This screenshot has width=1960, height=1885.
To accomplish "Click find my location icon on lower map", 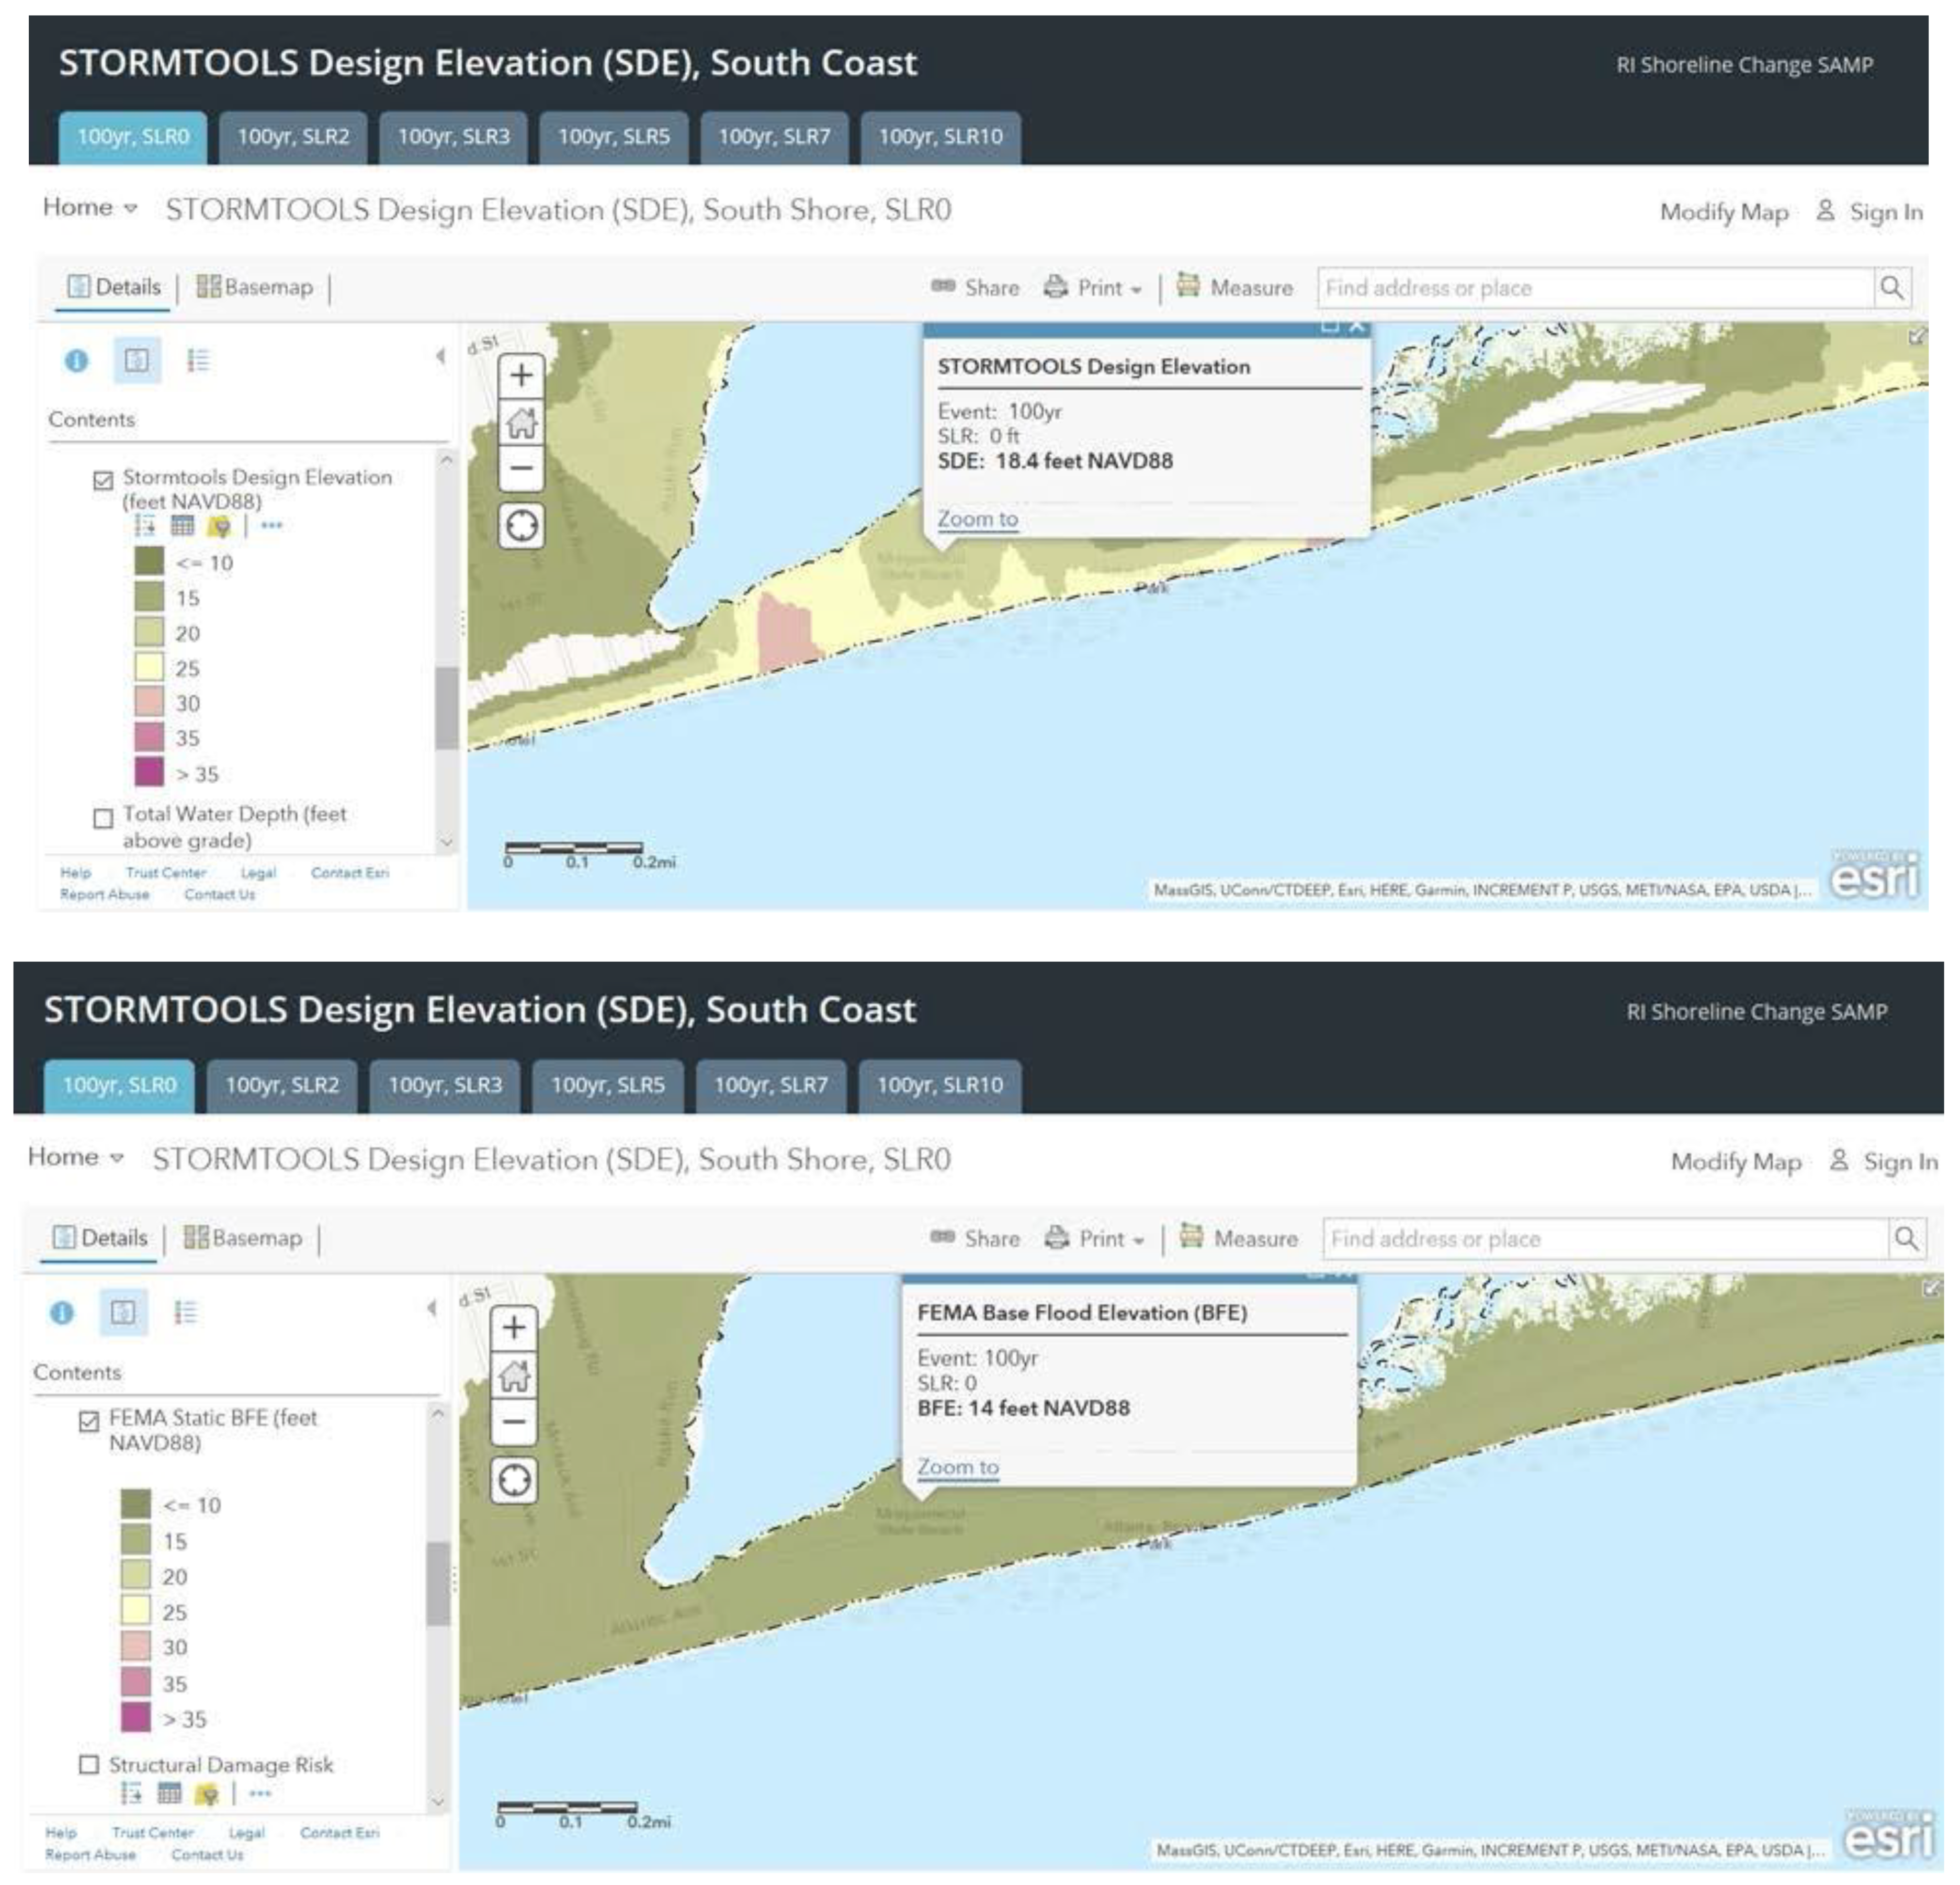I will (x=514, y=1479).
